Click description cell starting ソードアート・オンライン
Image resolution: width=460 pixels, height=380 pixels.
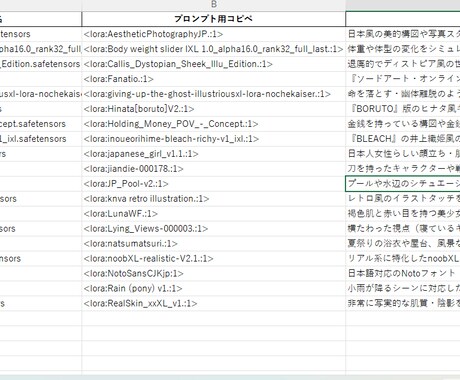click(403, 79)
